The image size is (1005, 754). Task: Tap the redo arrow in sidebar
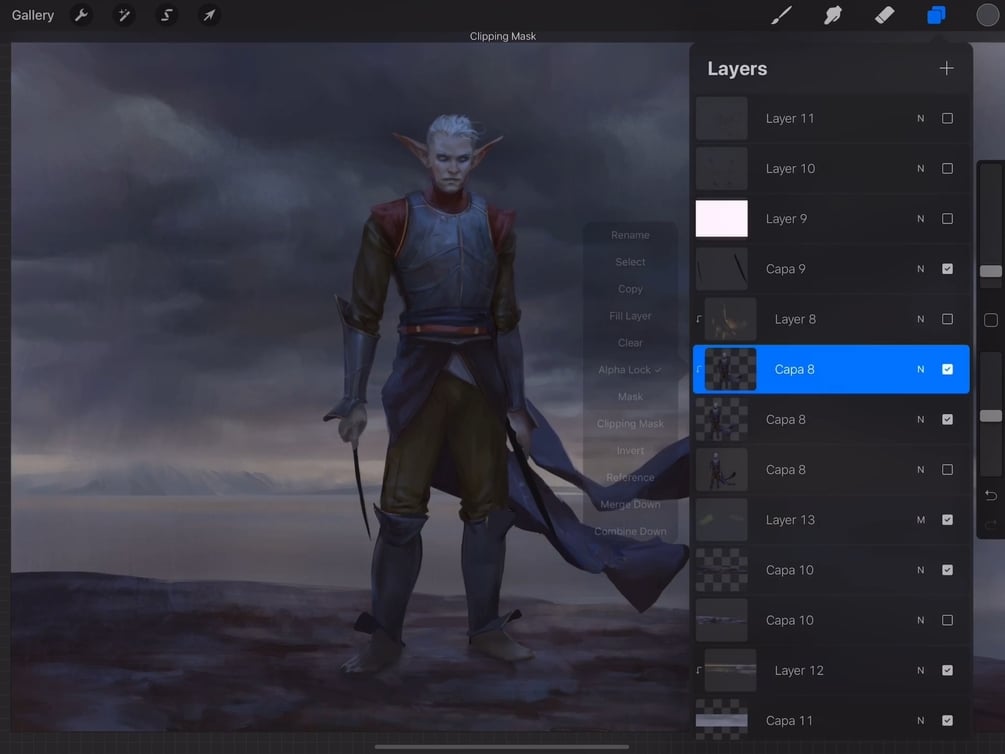990,524
